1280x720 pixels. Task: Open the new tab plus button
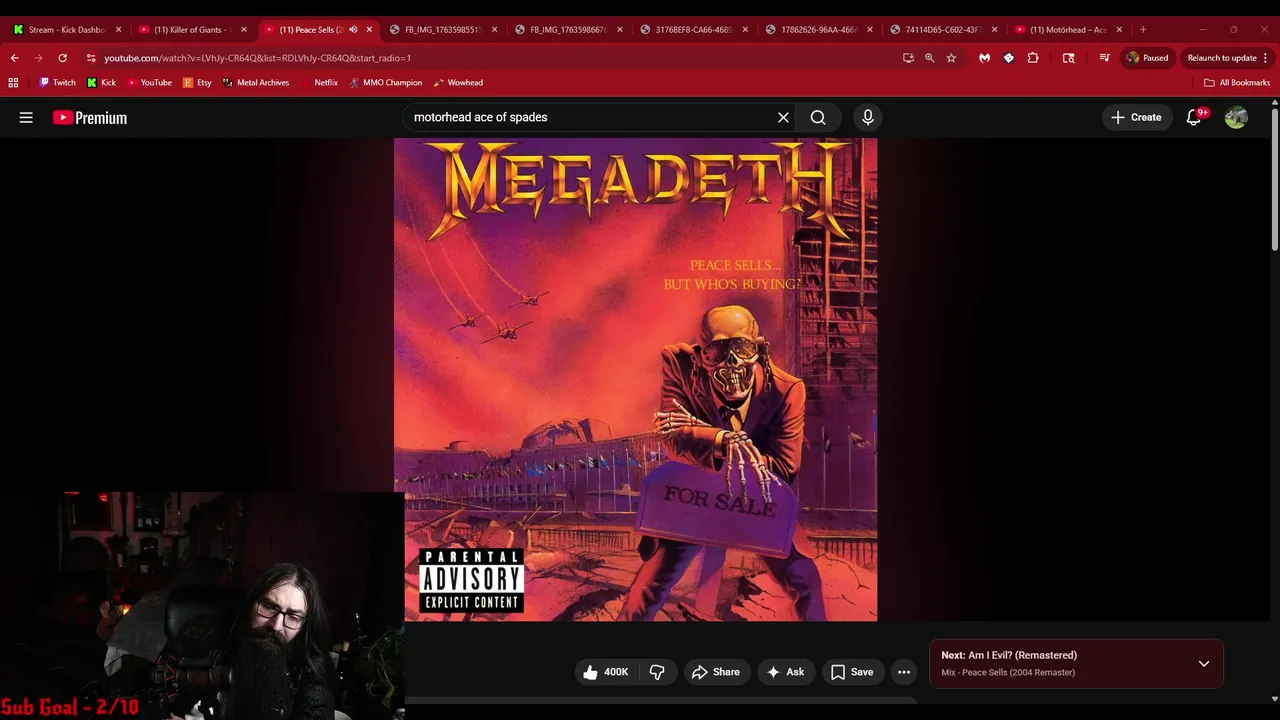coord(1143,29)
